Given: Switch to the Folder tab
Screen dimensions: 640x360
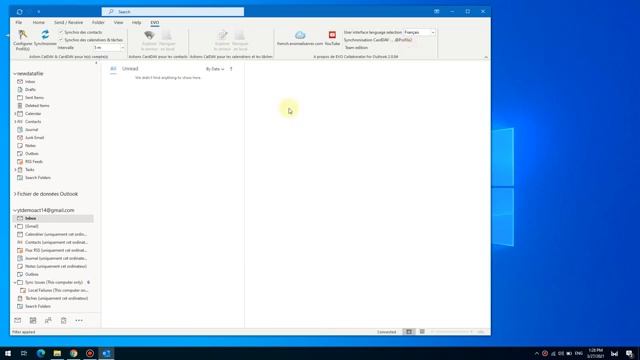Looking at the screenshot, I should (x=98, y=22).
